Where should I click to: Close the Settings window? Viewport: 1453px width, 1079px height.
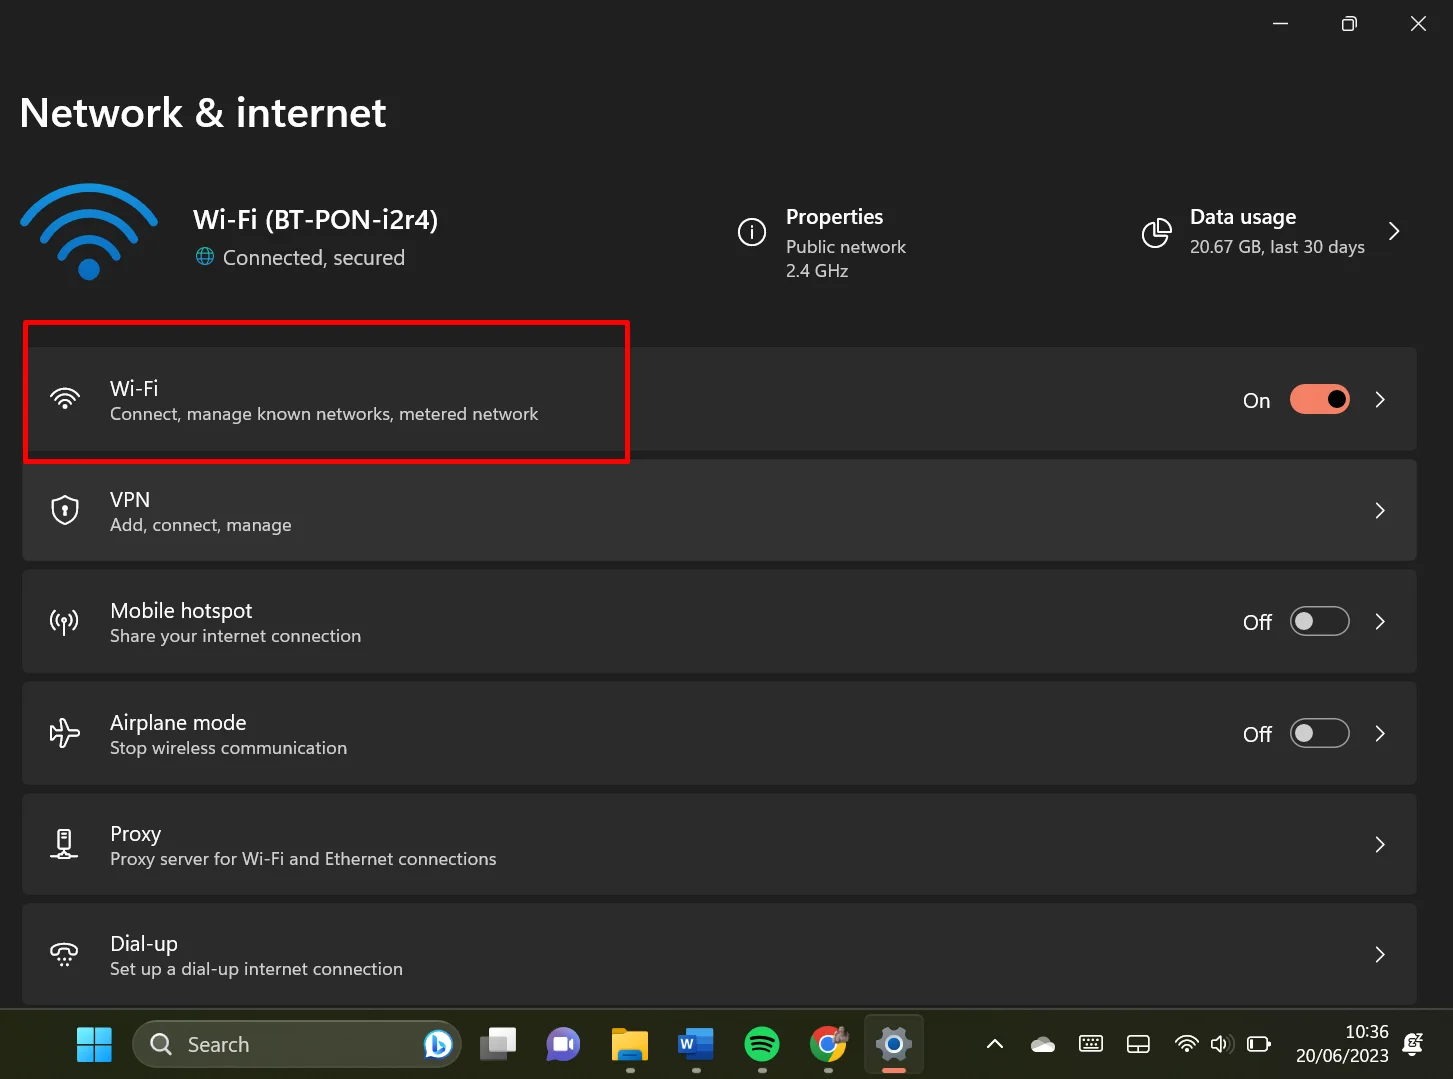click(1418, 23)
